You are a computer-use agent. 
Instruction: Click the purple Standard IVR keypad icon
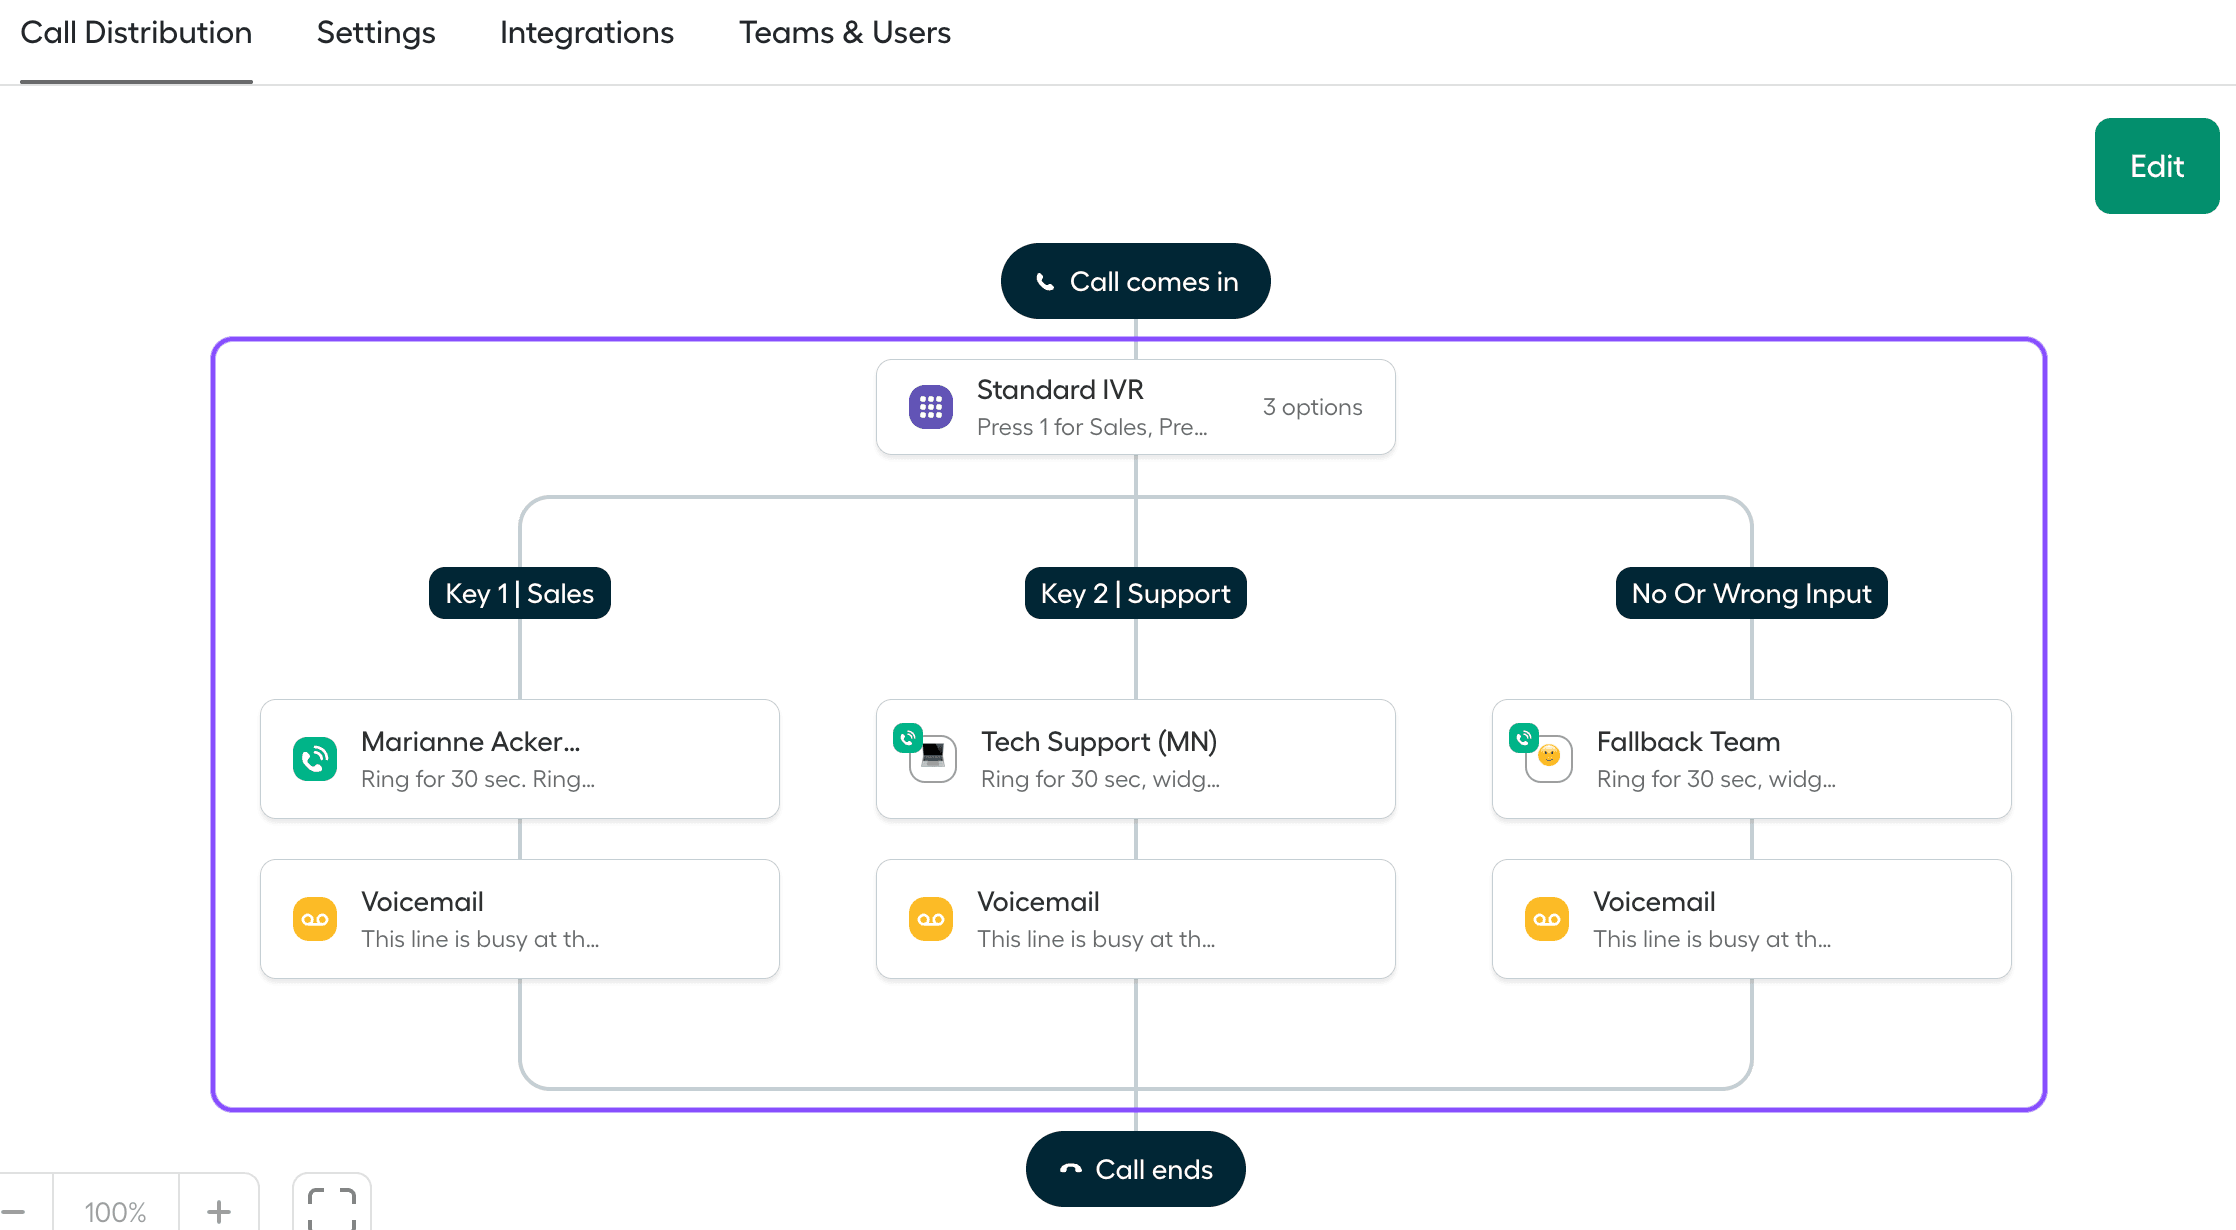[x=930, y=407]
